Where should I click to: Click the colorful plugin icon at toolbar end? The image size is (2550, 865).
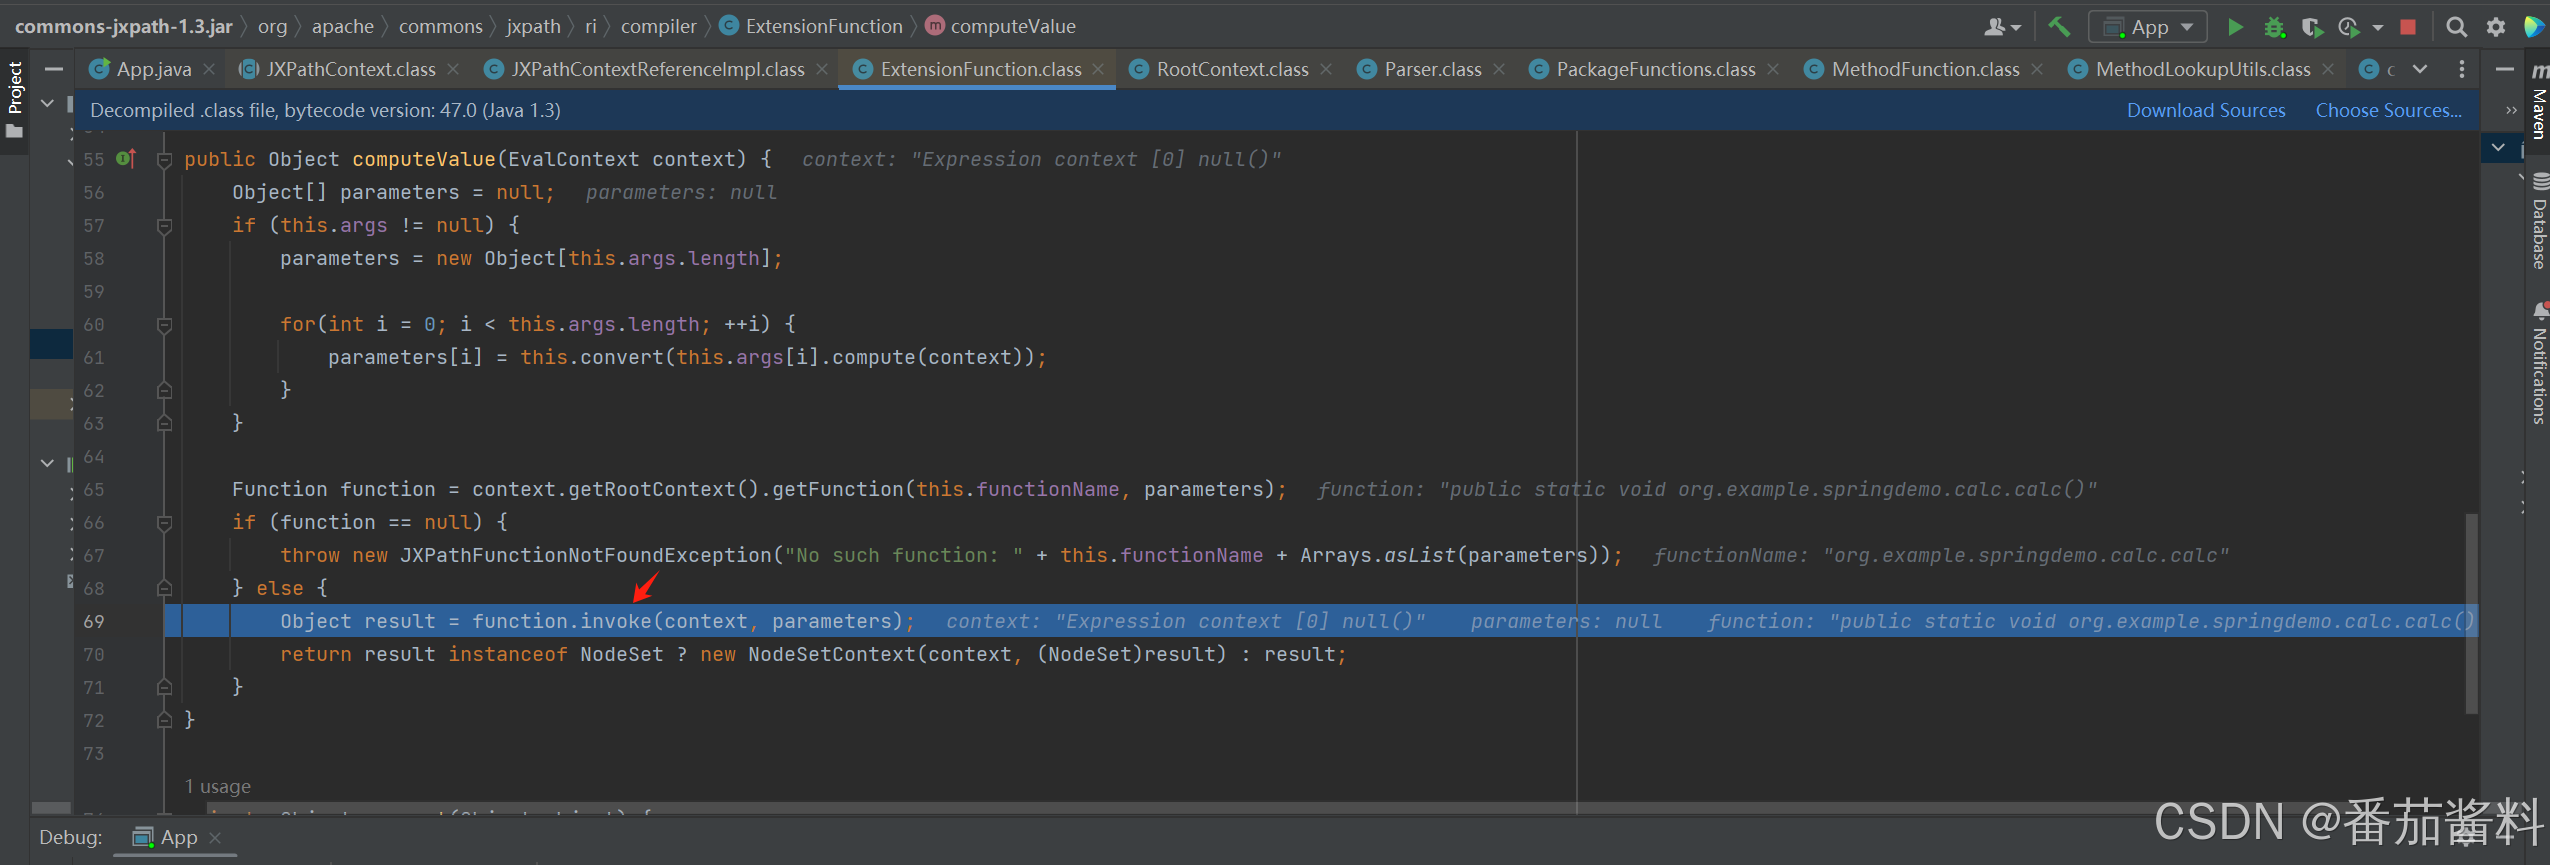coord(2534,27)
